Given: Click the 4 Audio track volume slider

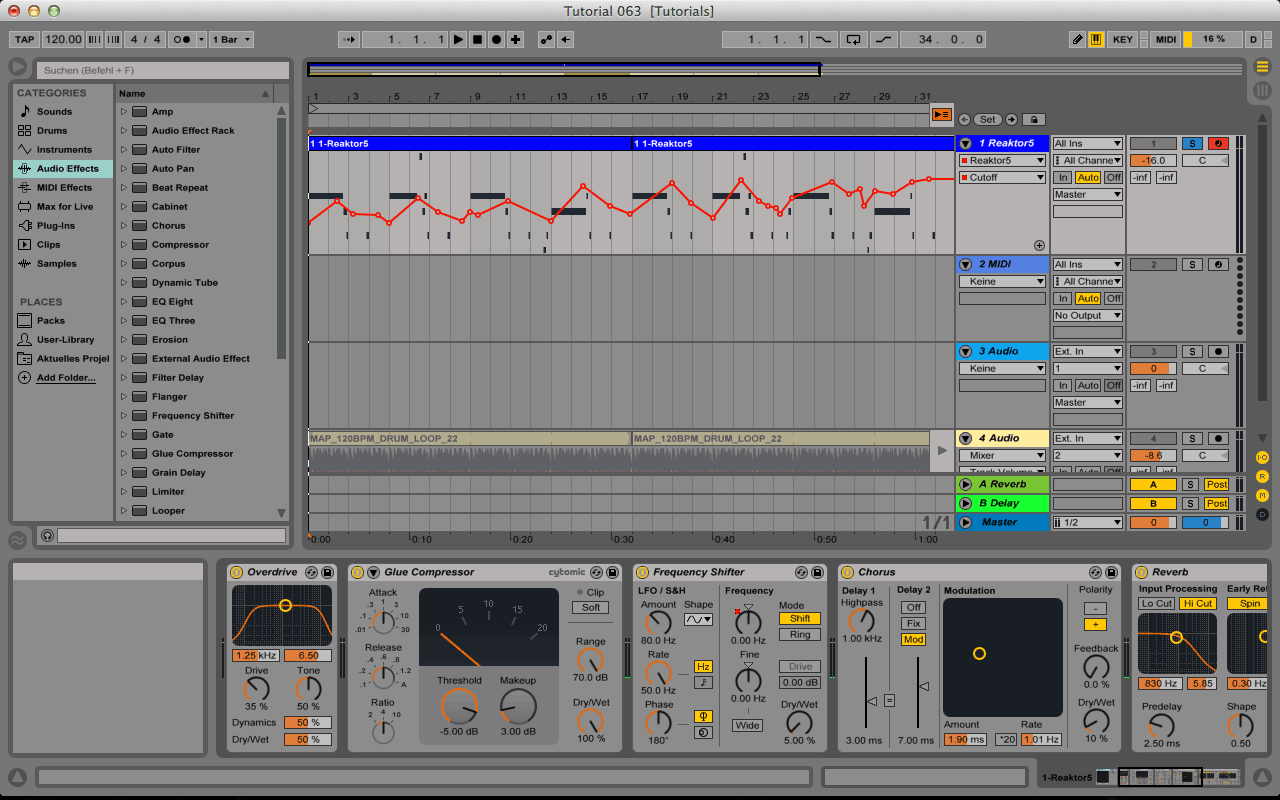Looking at the screenshot, I should [x=1153, y=456].
